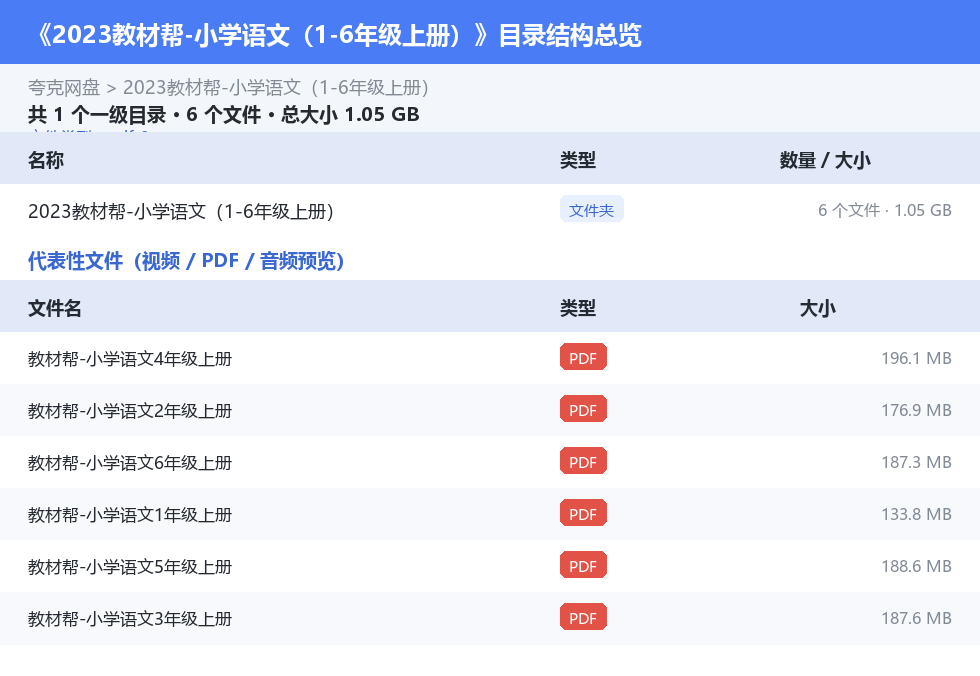The image size is (980, 676).
Task: Click the 名称 column header
Action: (46, 160)
